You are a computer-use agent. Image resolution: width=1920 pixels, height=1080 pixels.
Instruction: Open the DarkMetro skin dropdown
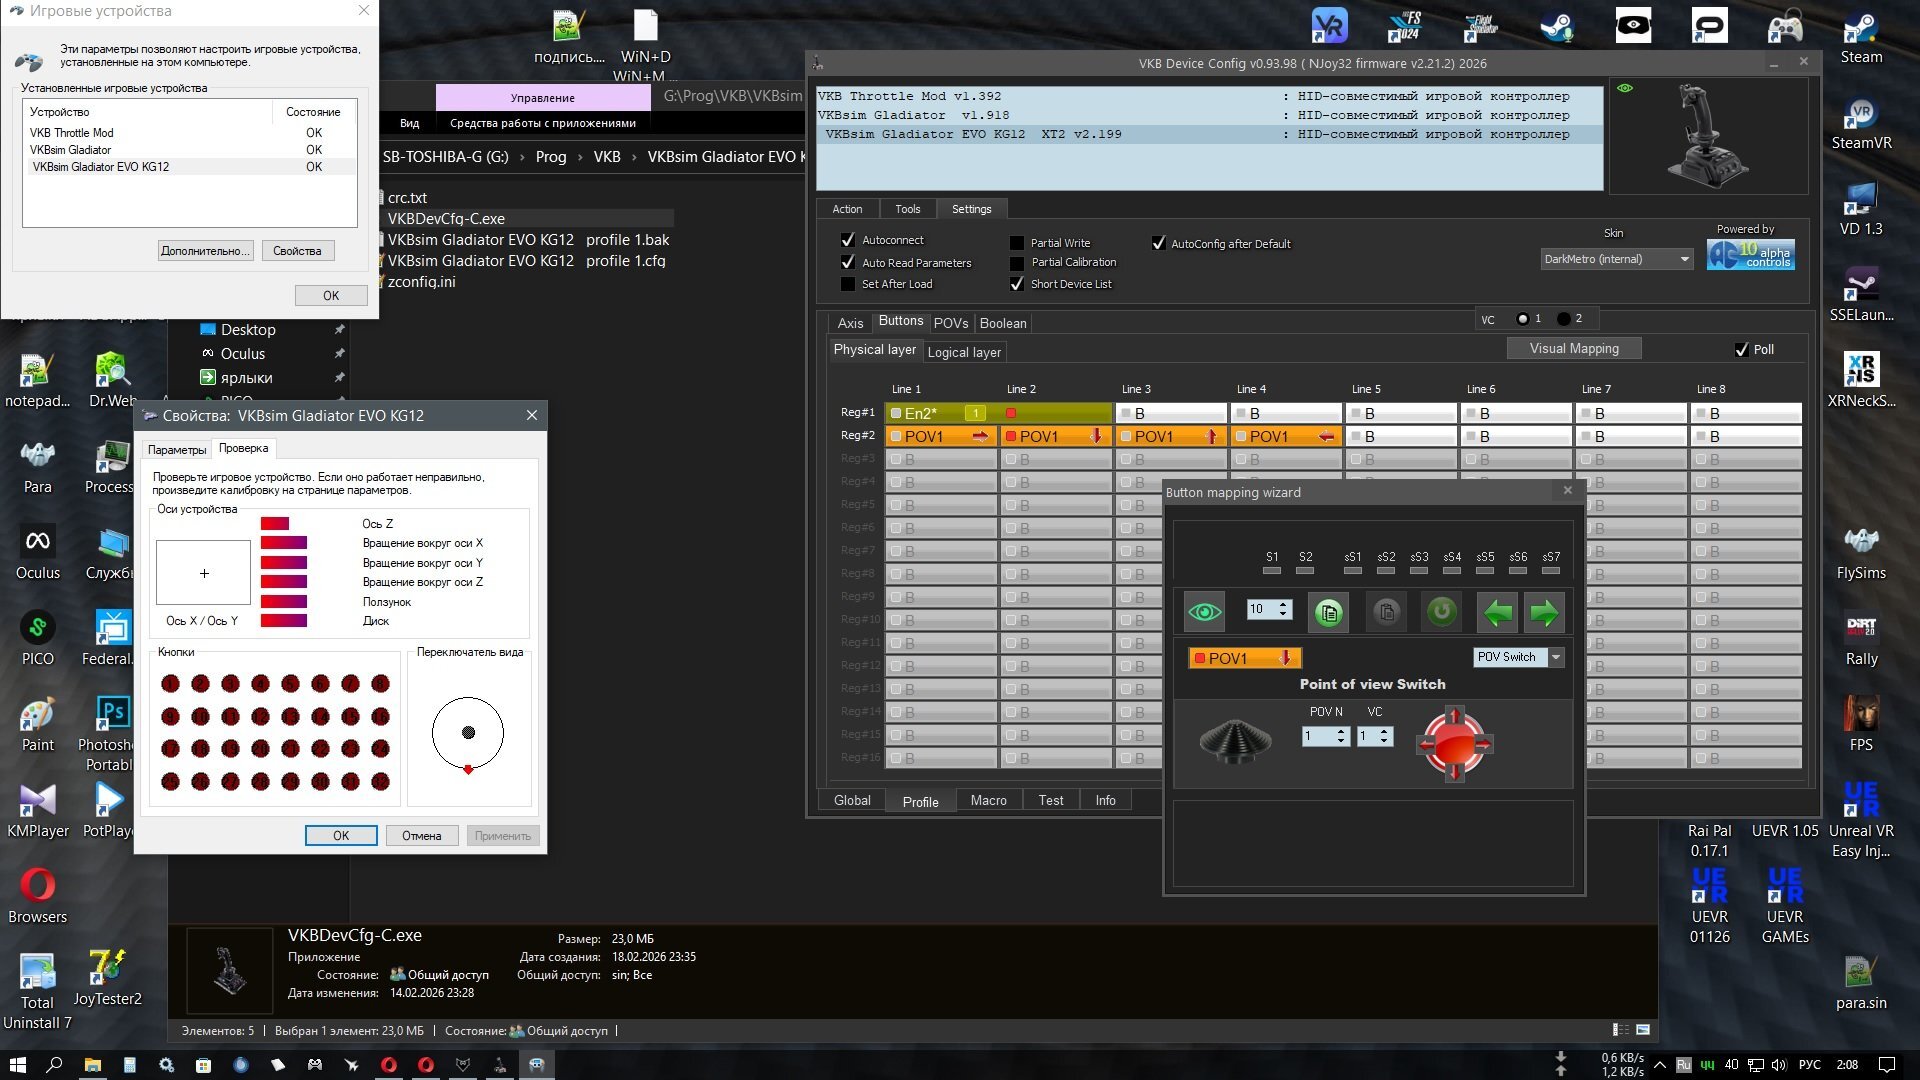pos(1684,259)
